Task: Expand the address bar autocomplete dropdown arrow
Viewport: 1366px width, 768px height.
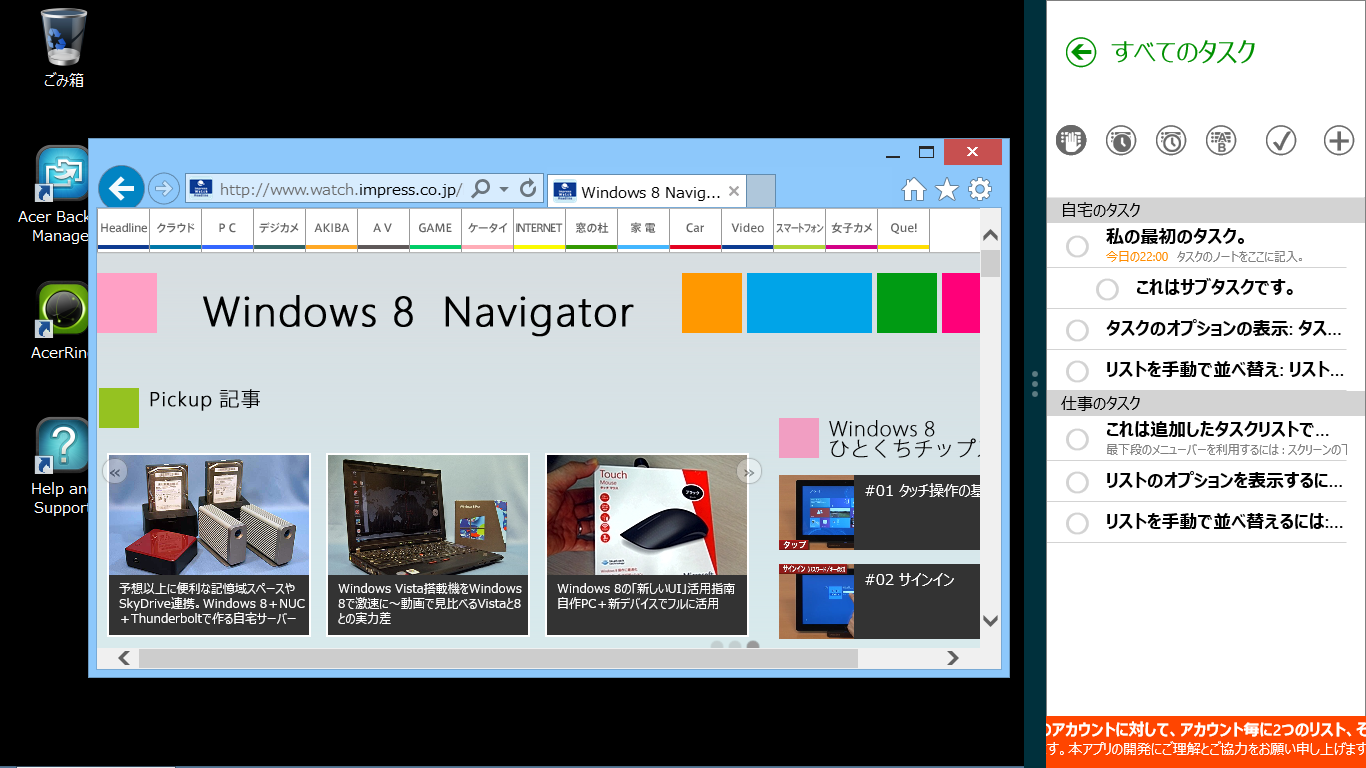Action: click(x=504, y=188)
